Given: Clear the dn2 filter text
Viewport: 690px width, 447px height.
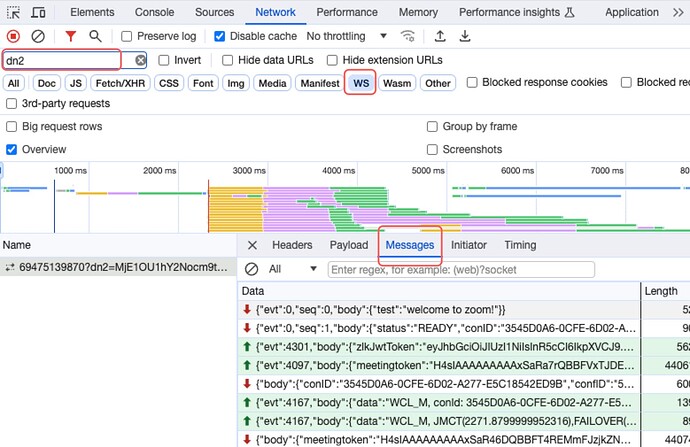Looking at the screenshot, I should pyautogui.click(x=140, y=60).
